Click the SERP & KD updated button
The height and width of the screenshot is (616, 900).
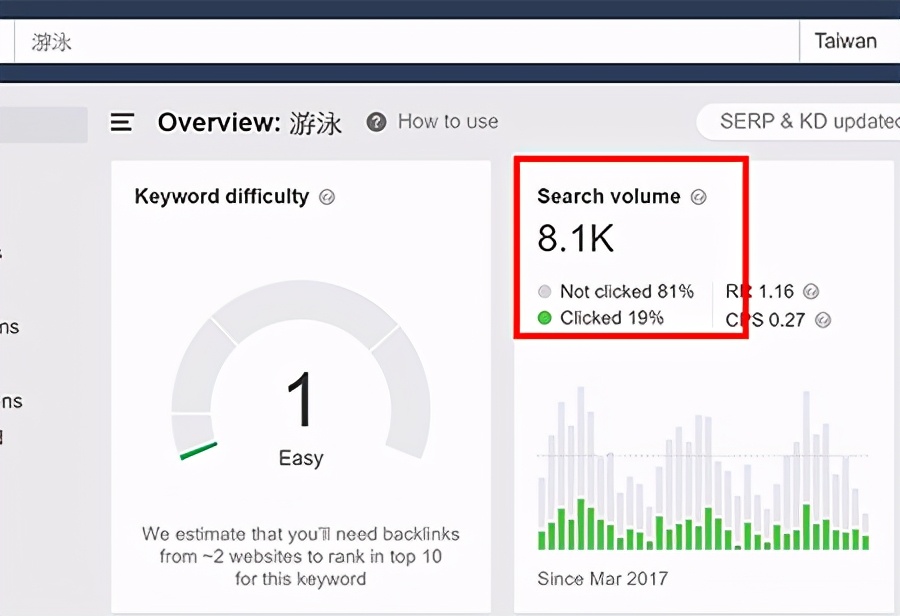pos(798,122)
